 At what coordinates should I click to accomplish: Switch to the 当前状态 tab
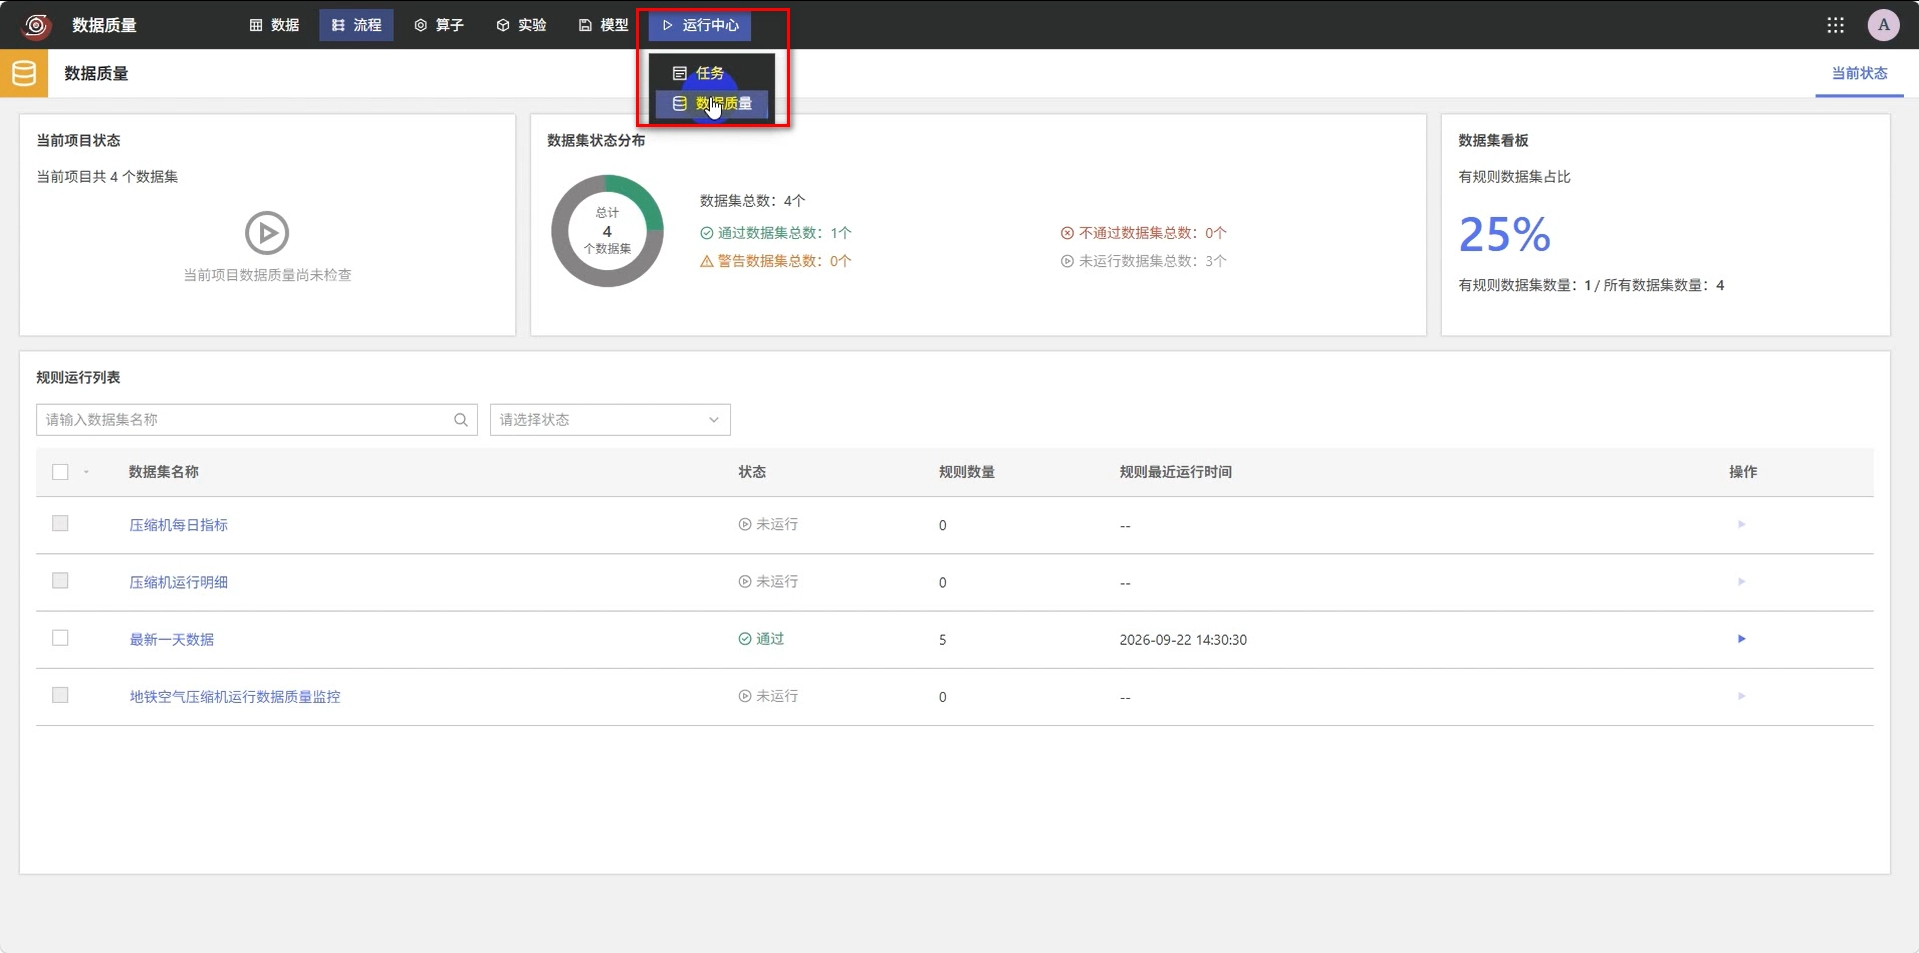pos(1859,73)
